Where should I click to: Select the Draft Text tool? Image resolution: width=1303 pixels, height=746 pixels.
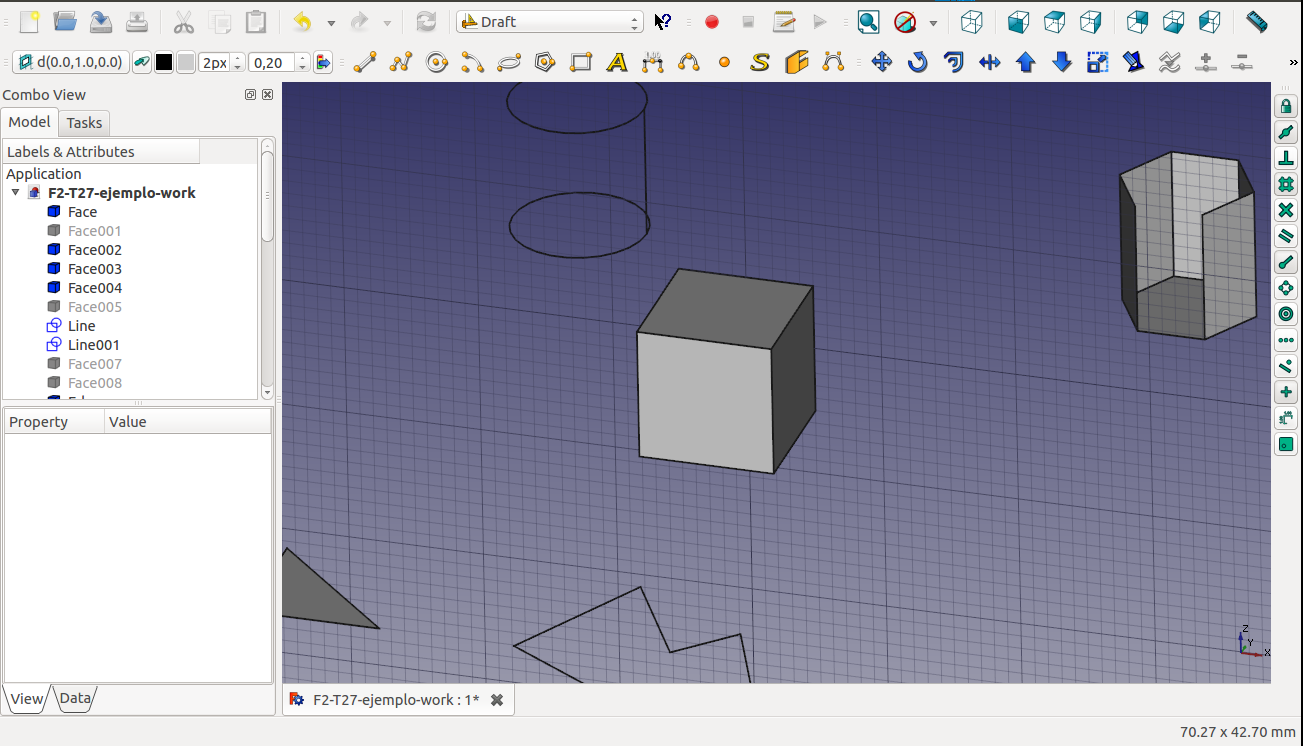tap(617, 62)
